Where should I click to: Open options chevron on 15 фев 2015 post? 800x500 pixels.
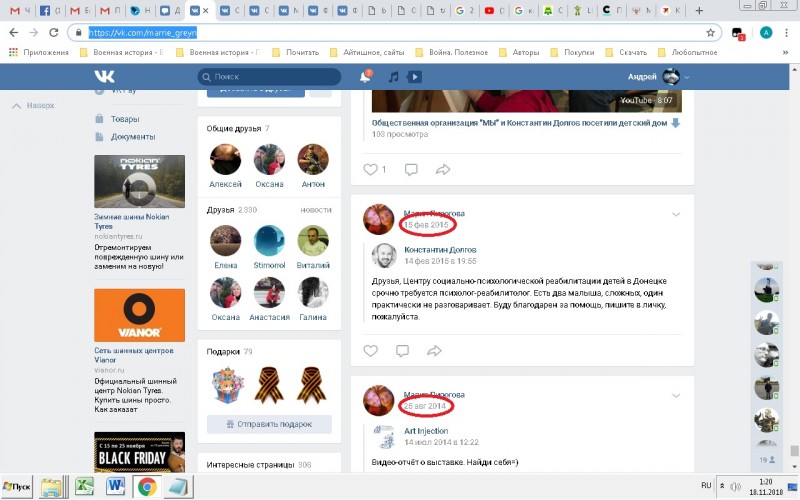coord(676,214)
